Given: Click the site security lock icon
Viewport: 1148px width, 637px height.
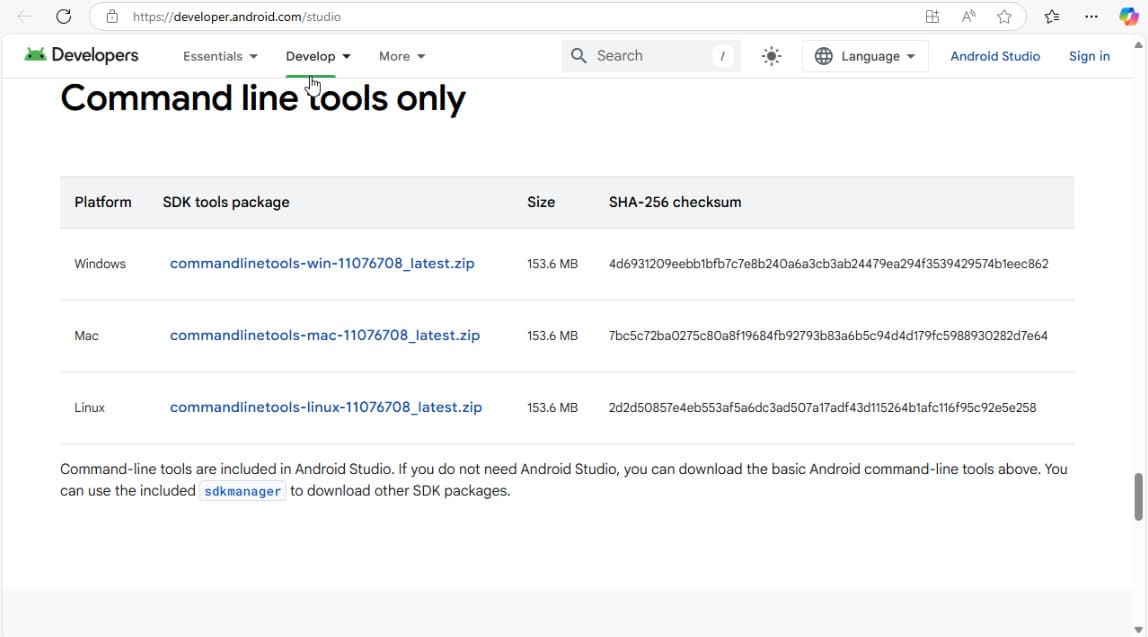Looking at the screenshot, I should (113, 16).
